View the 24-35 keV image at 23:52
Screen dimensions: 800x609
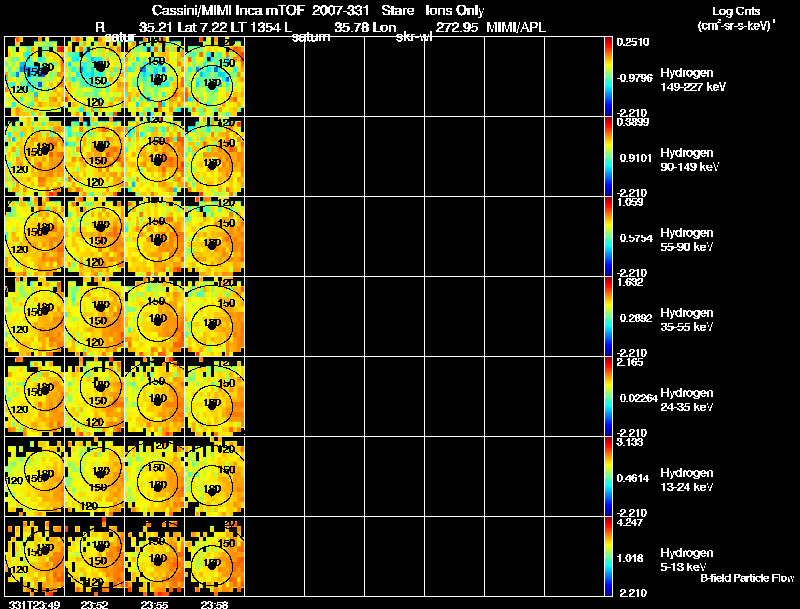94,397
